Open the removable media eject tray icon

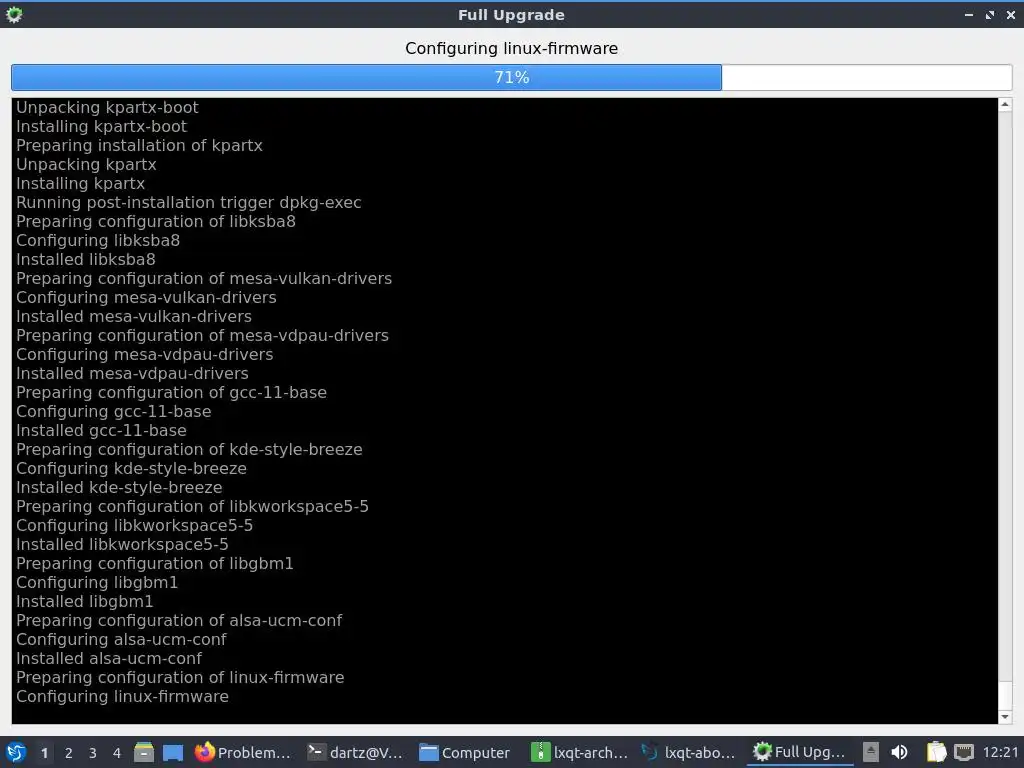click(x=871, y=752)
